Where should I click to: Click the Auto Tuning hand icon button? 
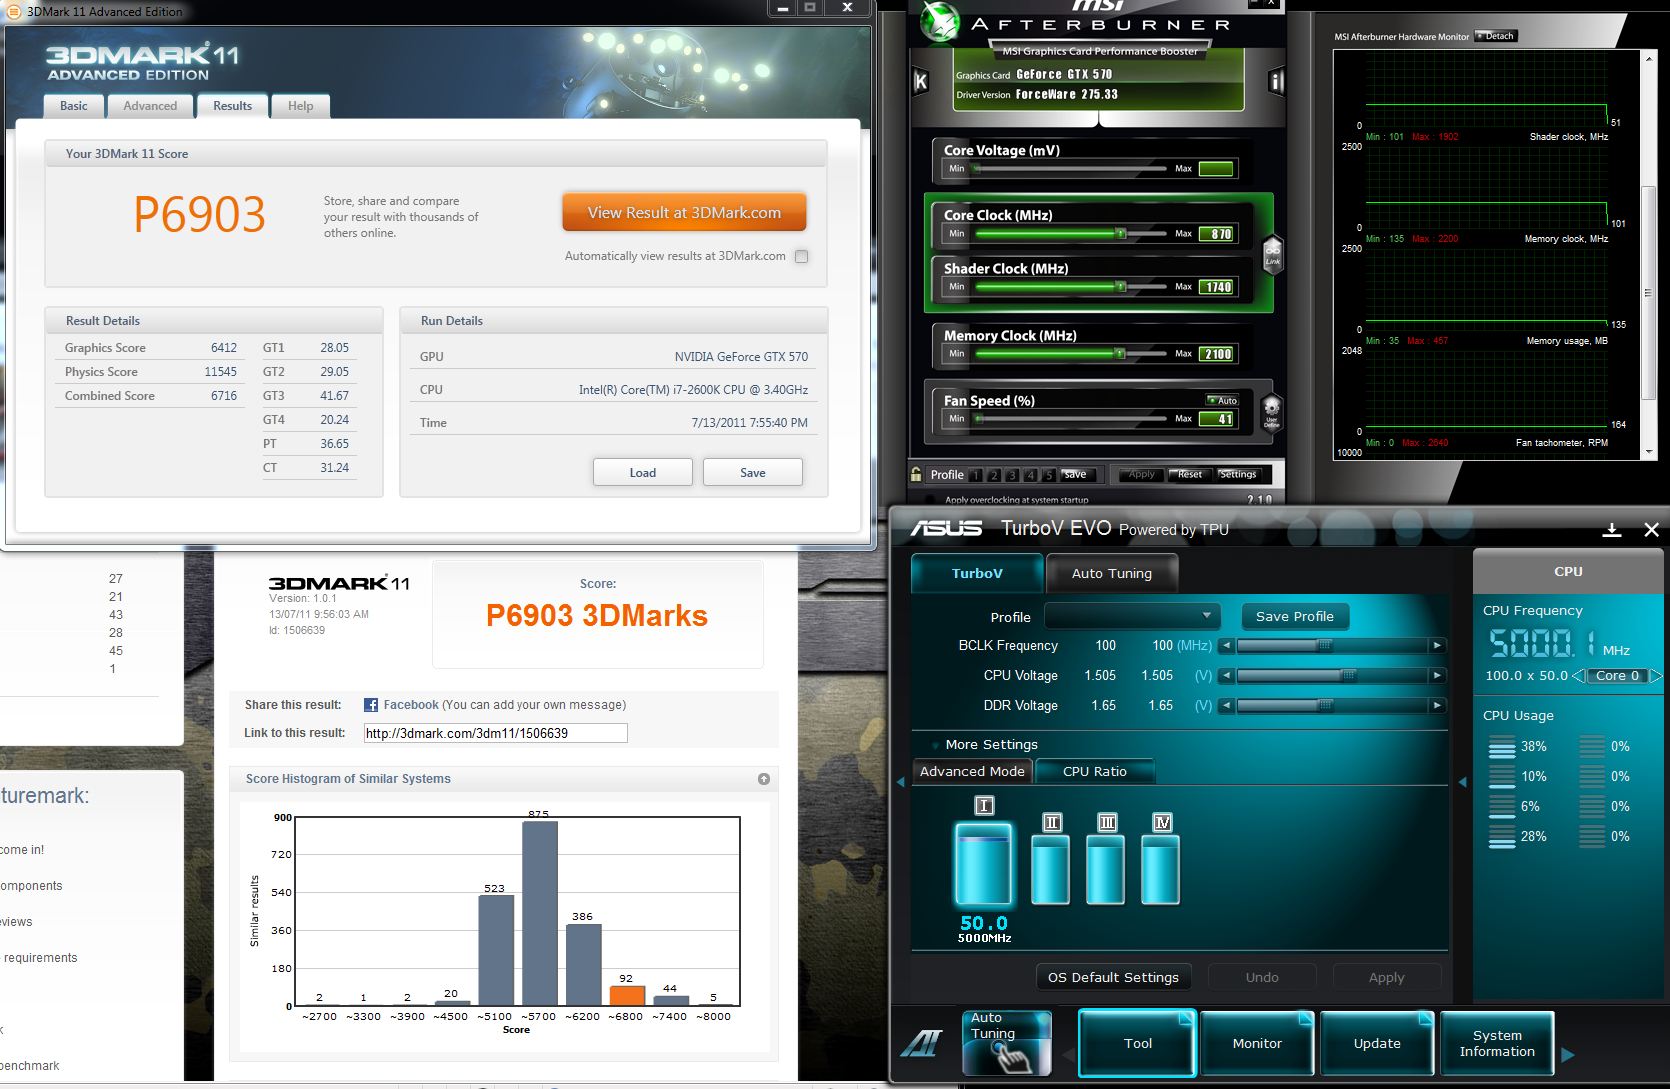[1006, 1043]
